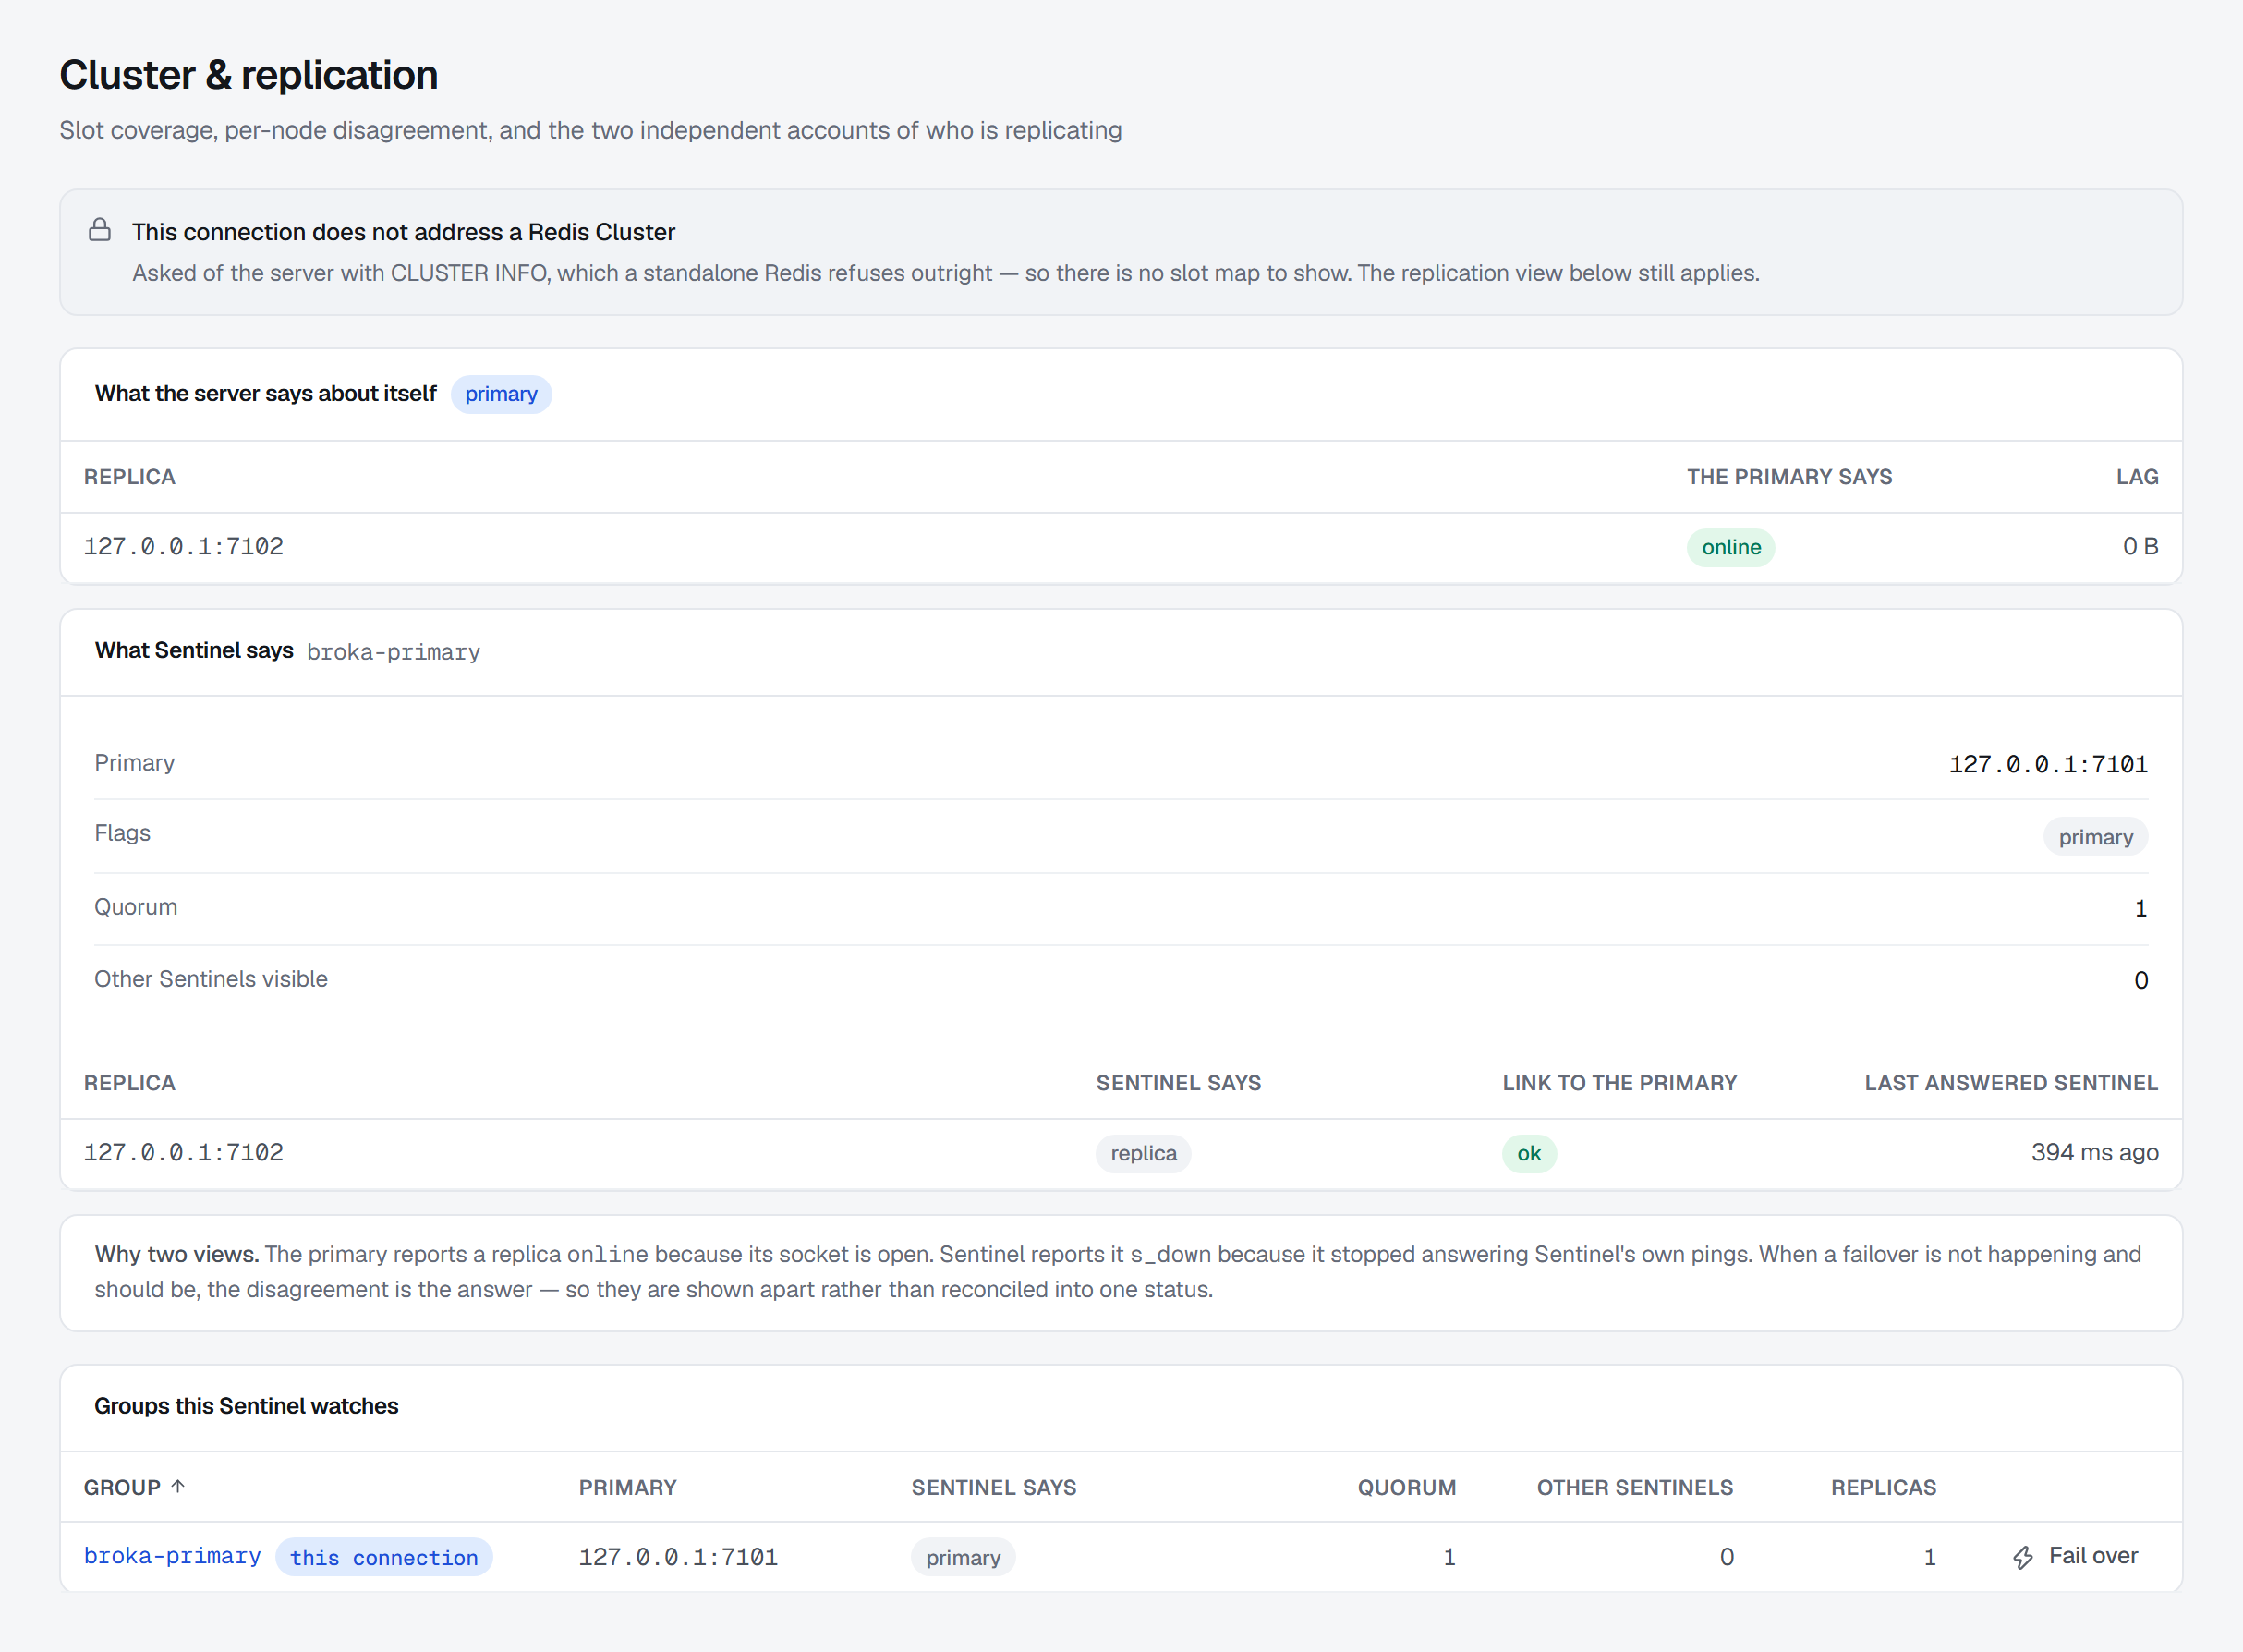Click the LAST ANSWERED SENTINEL header
2243x1652 pixels.
2011,1083
